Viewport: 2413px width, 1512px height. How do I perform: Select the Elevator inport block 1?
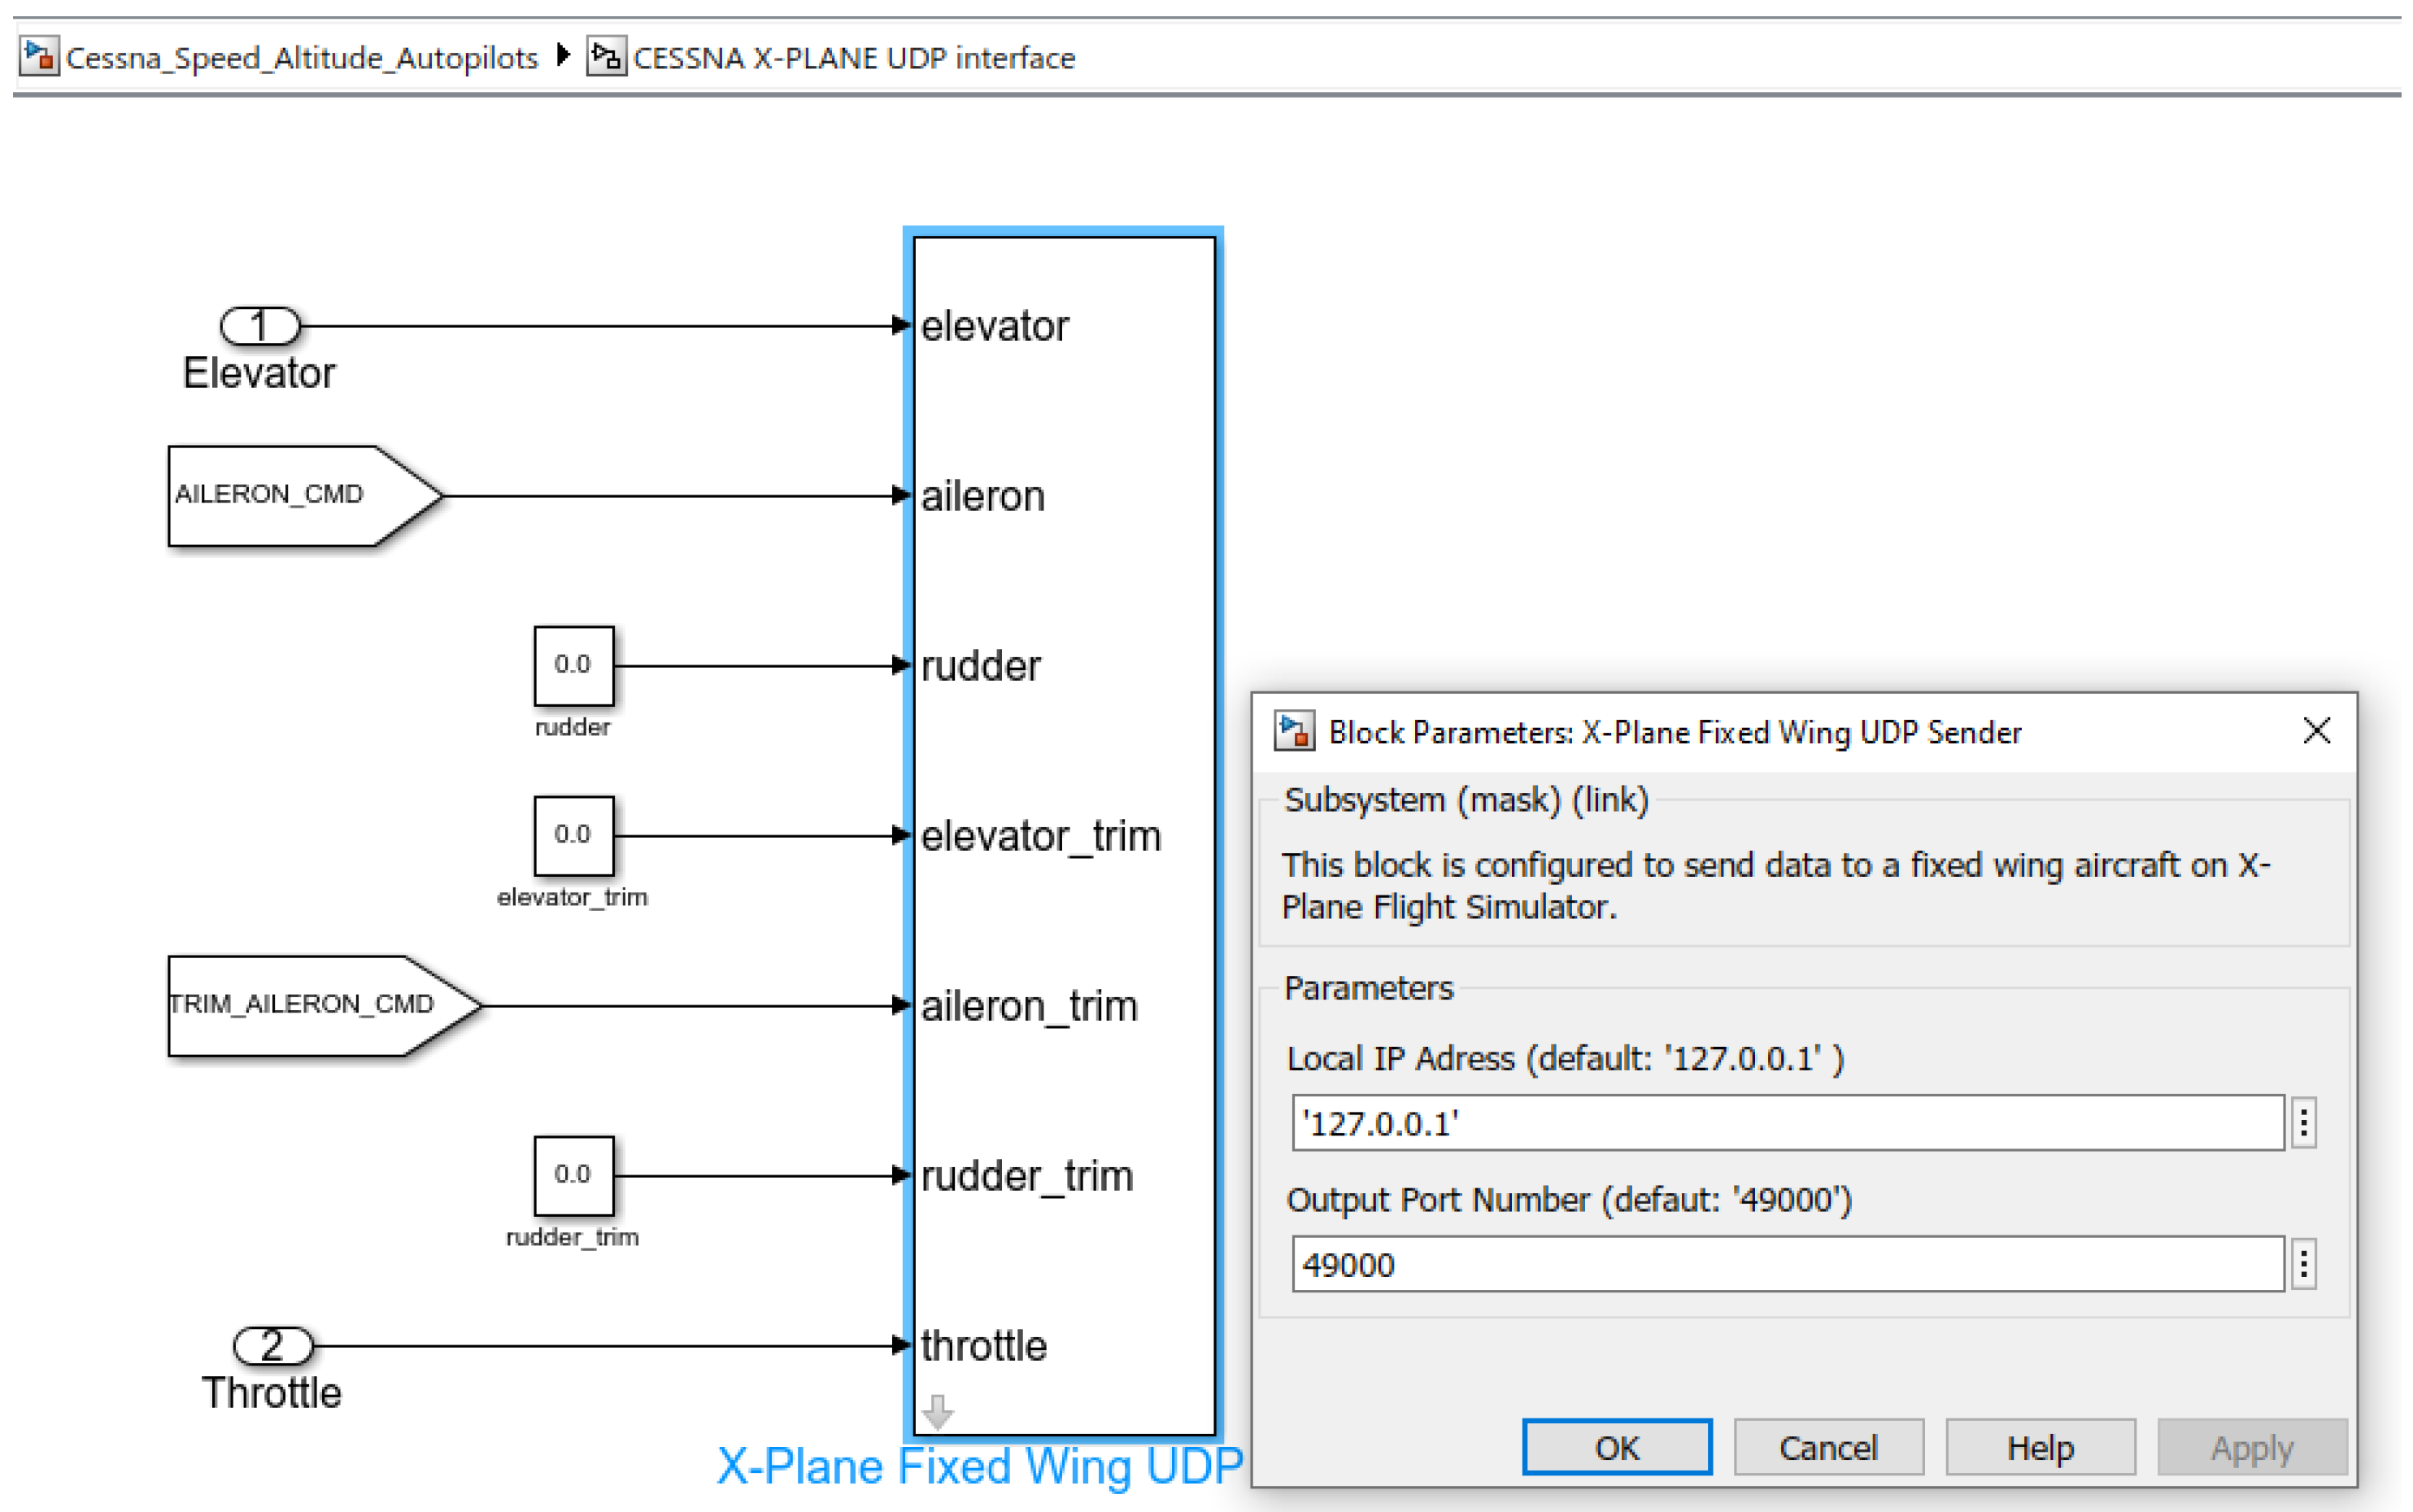coord(260,325)
